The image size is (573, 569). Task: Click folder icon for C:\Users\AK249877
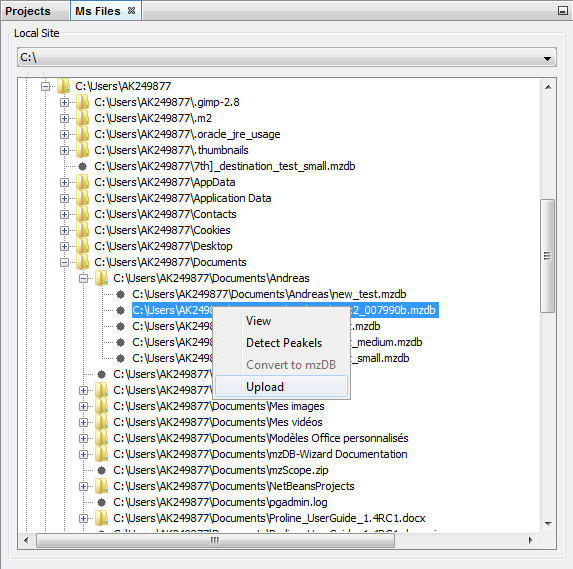[63, 86]
